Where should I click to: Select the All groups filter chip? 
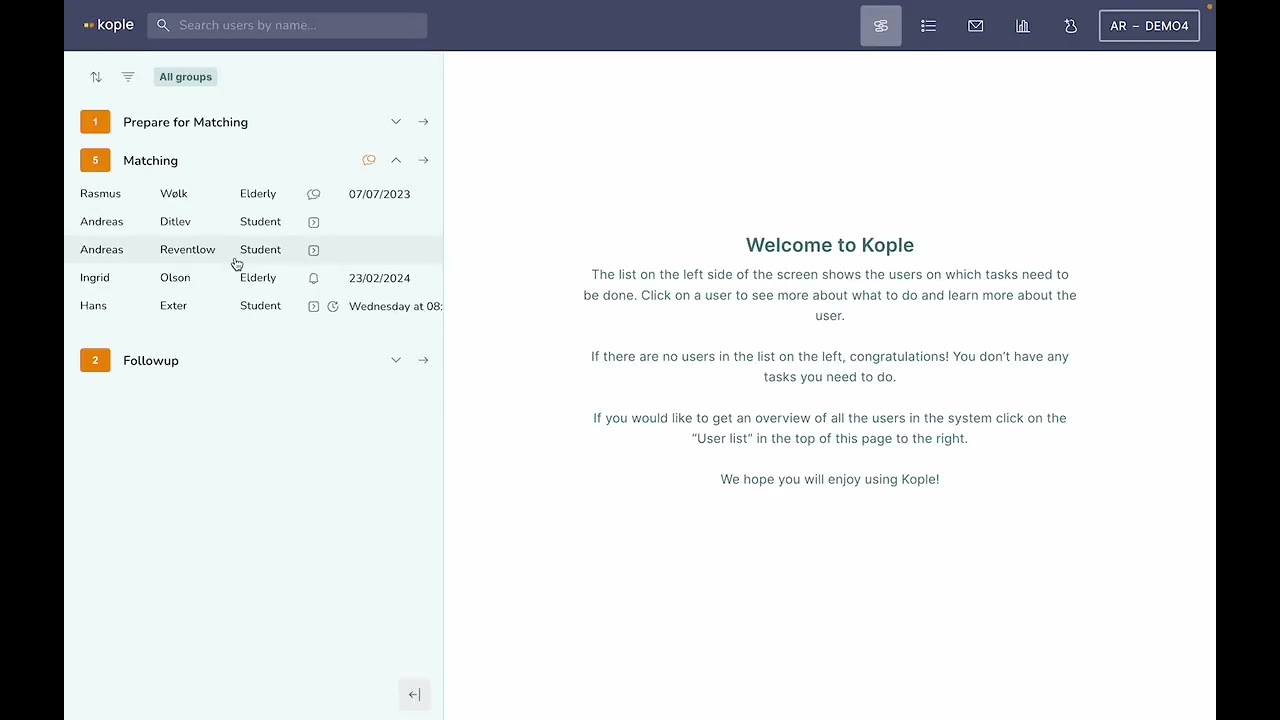click(x=186, y=77)
